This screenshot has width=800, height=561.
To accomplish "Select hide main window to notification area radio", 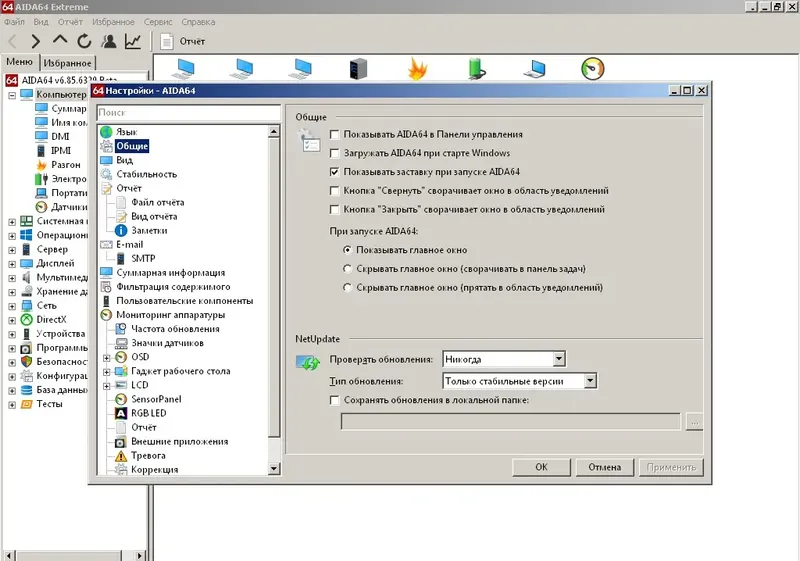I will [347, 288].
